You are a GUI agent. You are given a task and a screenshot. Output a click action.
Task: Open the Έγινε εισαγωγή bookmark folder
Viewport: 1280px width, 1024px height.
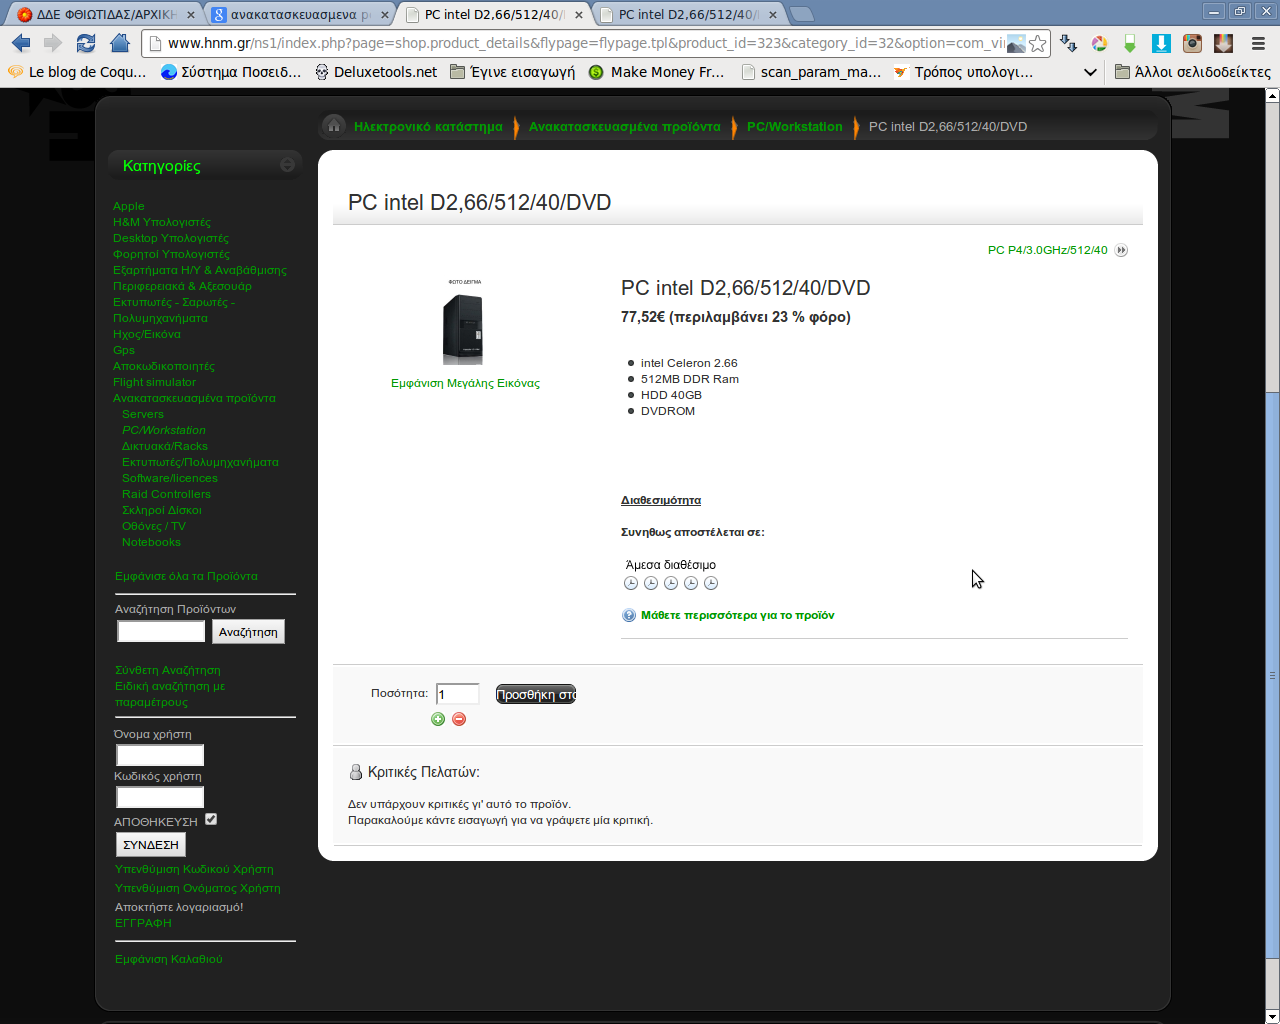[x=512, y=72]
